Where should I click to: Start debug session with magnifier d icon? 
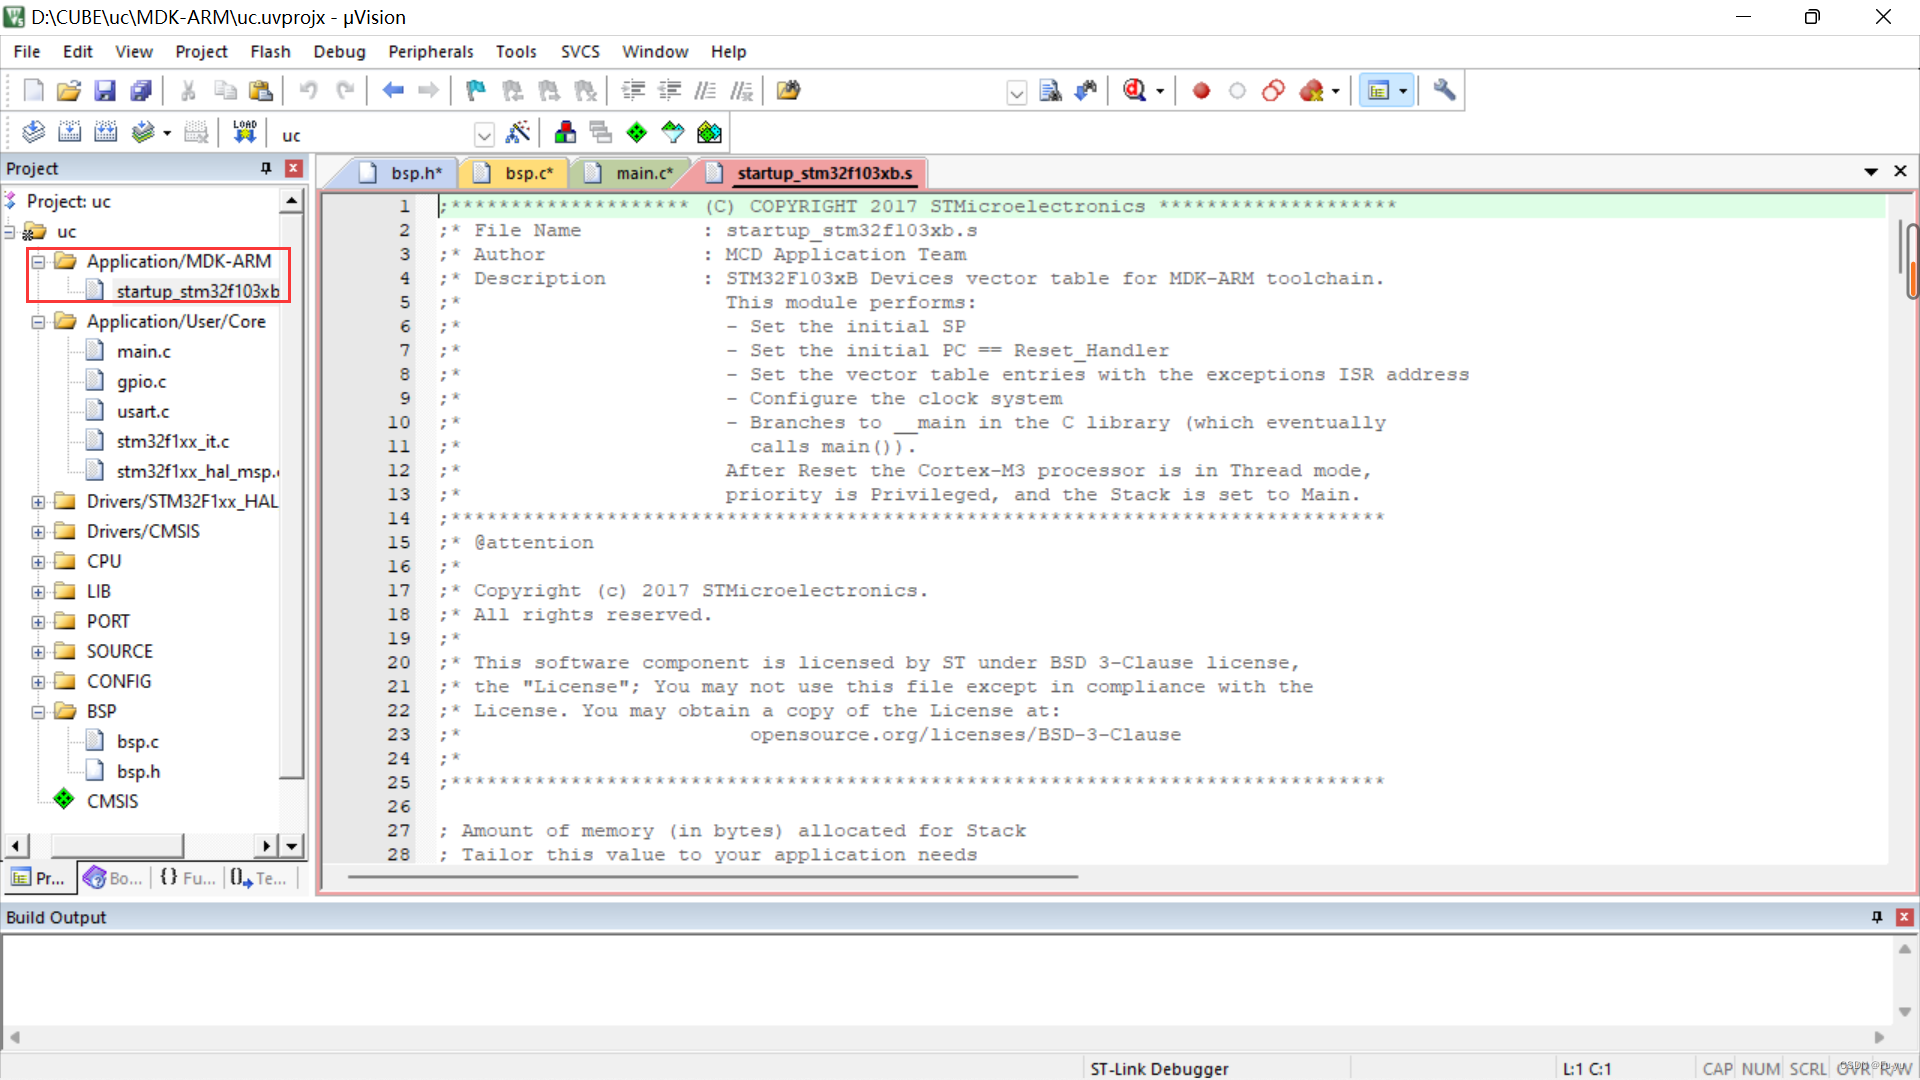pyautogui.click(x=1134, y=91)
